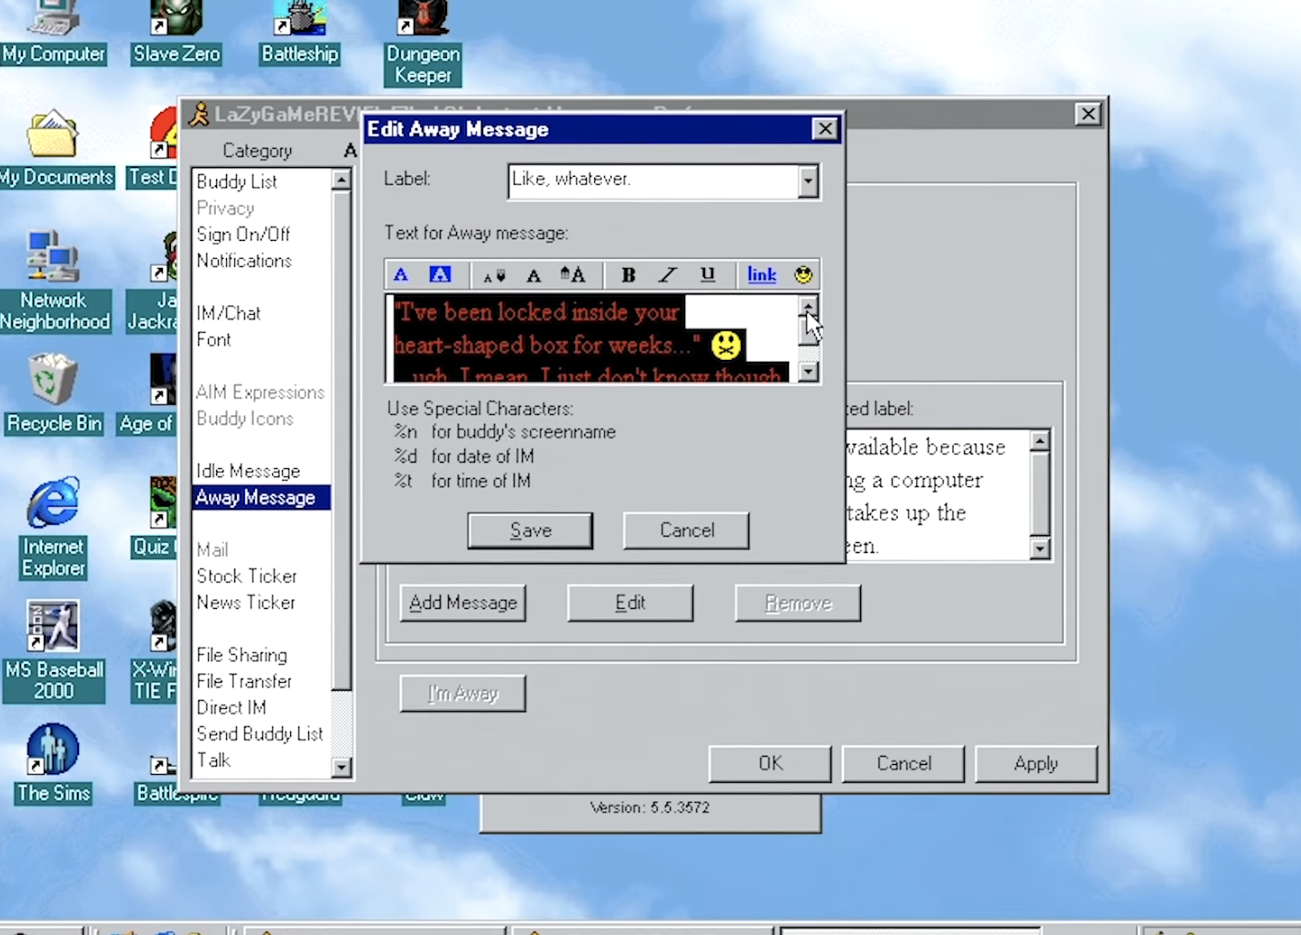Viewport: 1301px width, 935px height.
Task: Choose text background color tool
Action: point(440,275)
